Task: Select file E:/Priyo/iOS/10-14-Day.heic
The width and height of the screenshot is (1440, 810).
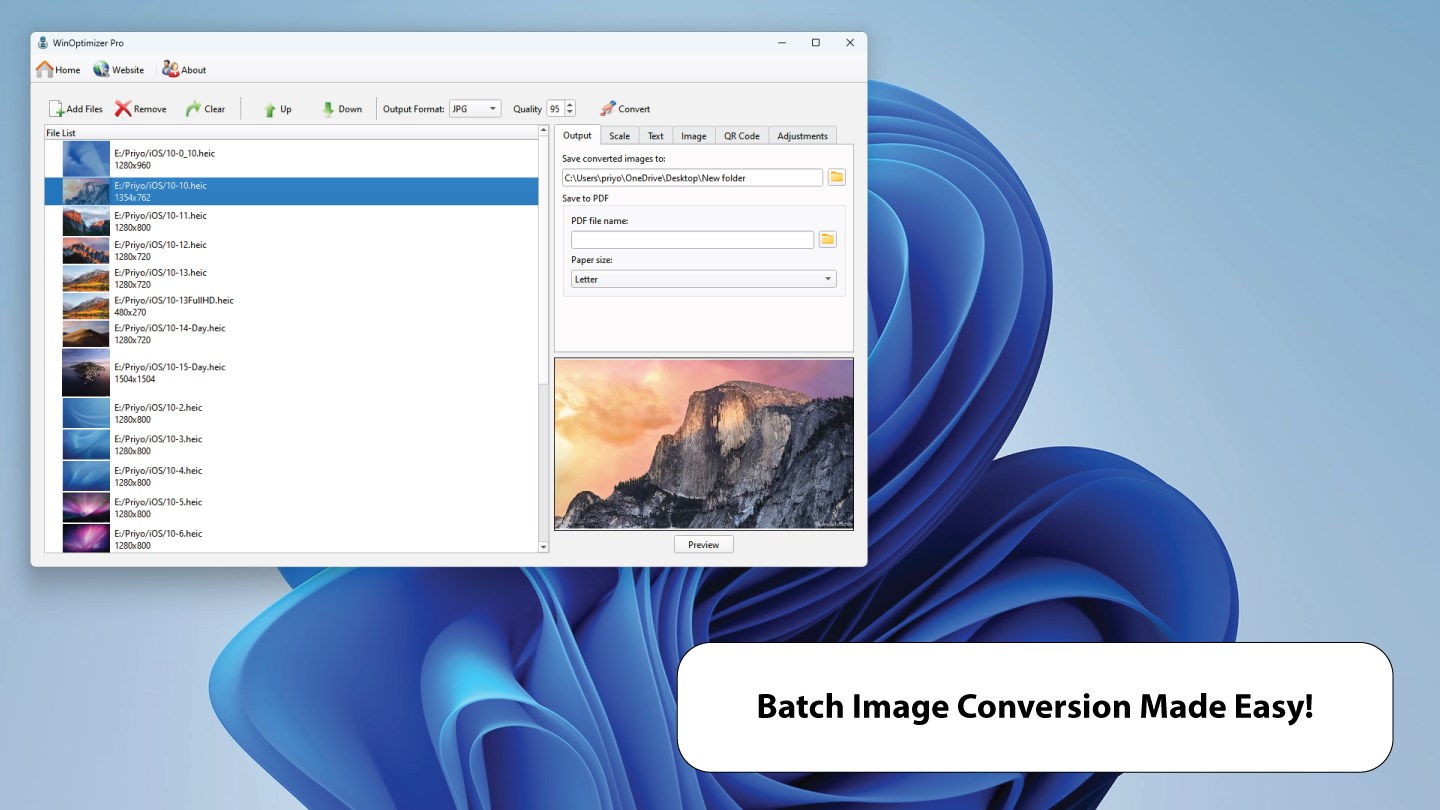Action: coord(291,334)
